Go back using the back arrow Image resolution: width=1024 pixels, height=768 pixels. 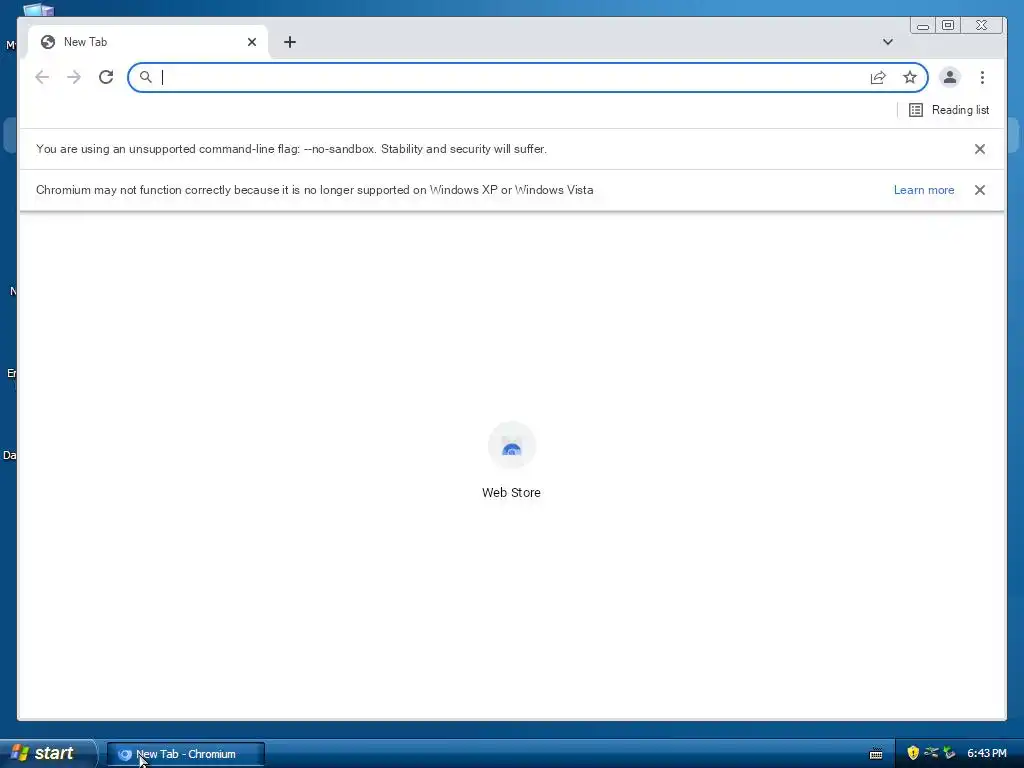tap(42, 77)
